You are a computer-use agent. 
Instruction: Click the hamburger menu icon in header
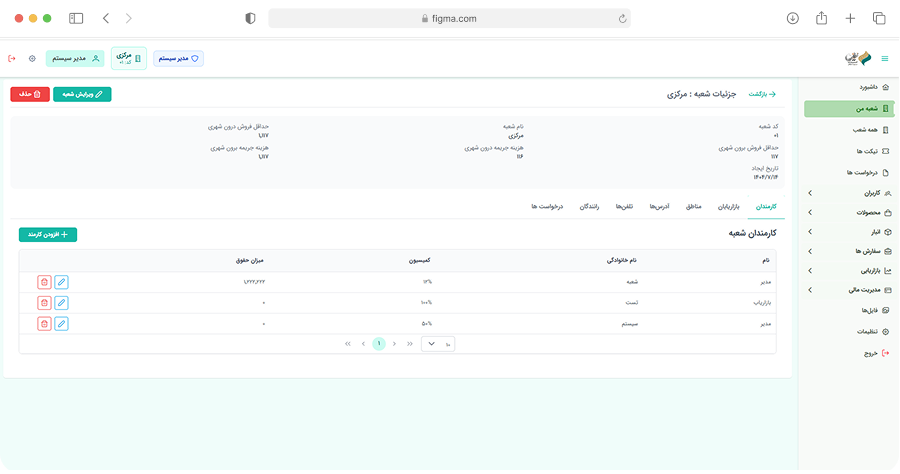coord(883,59)
